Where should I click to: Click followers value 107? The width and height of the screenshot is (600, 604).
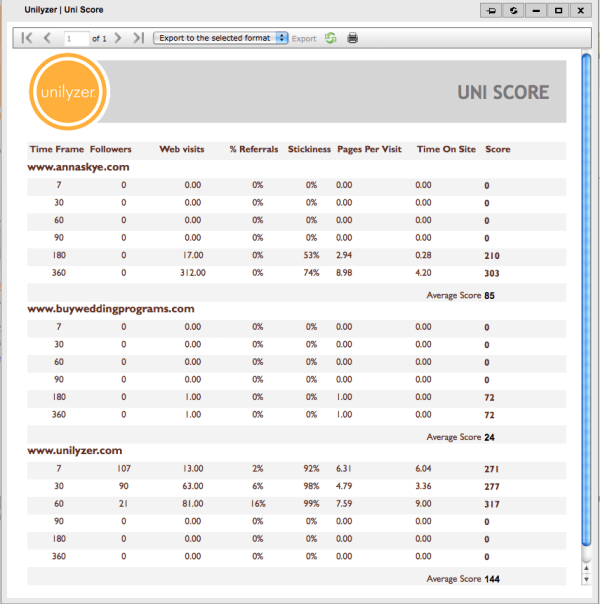124,468
